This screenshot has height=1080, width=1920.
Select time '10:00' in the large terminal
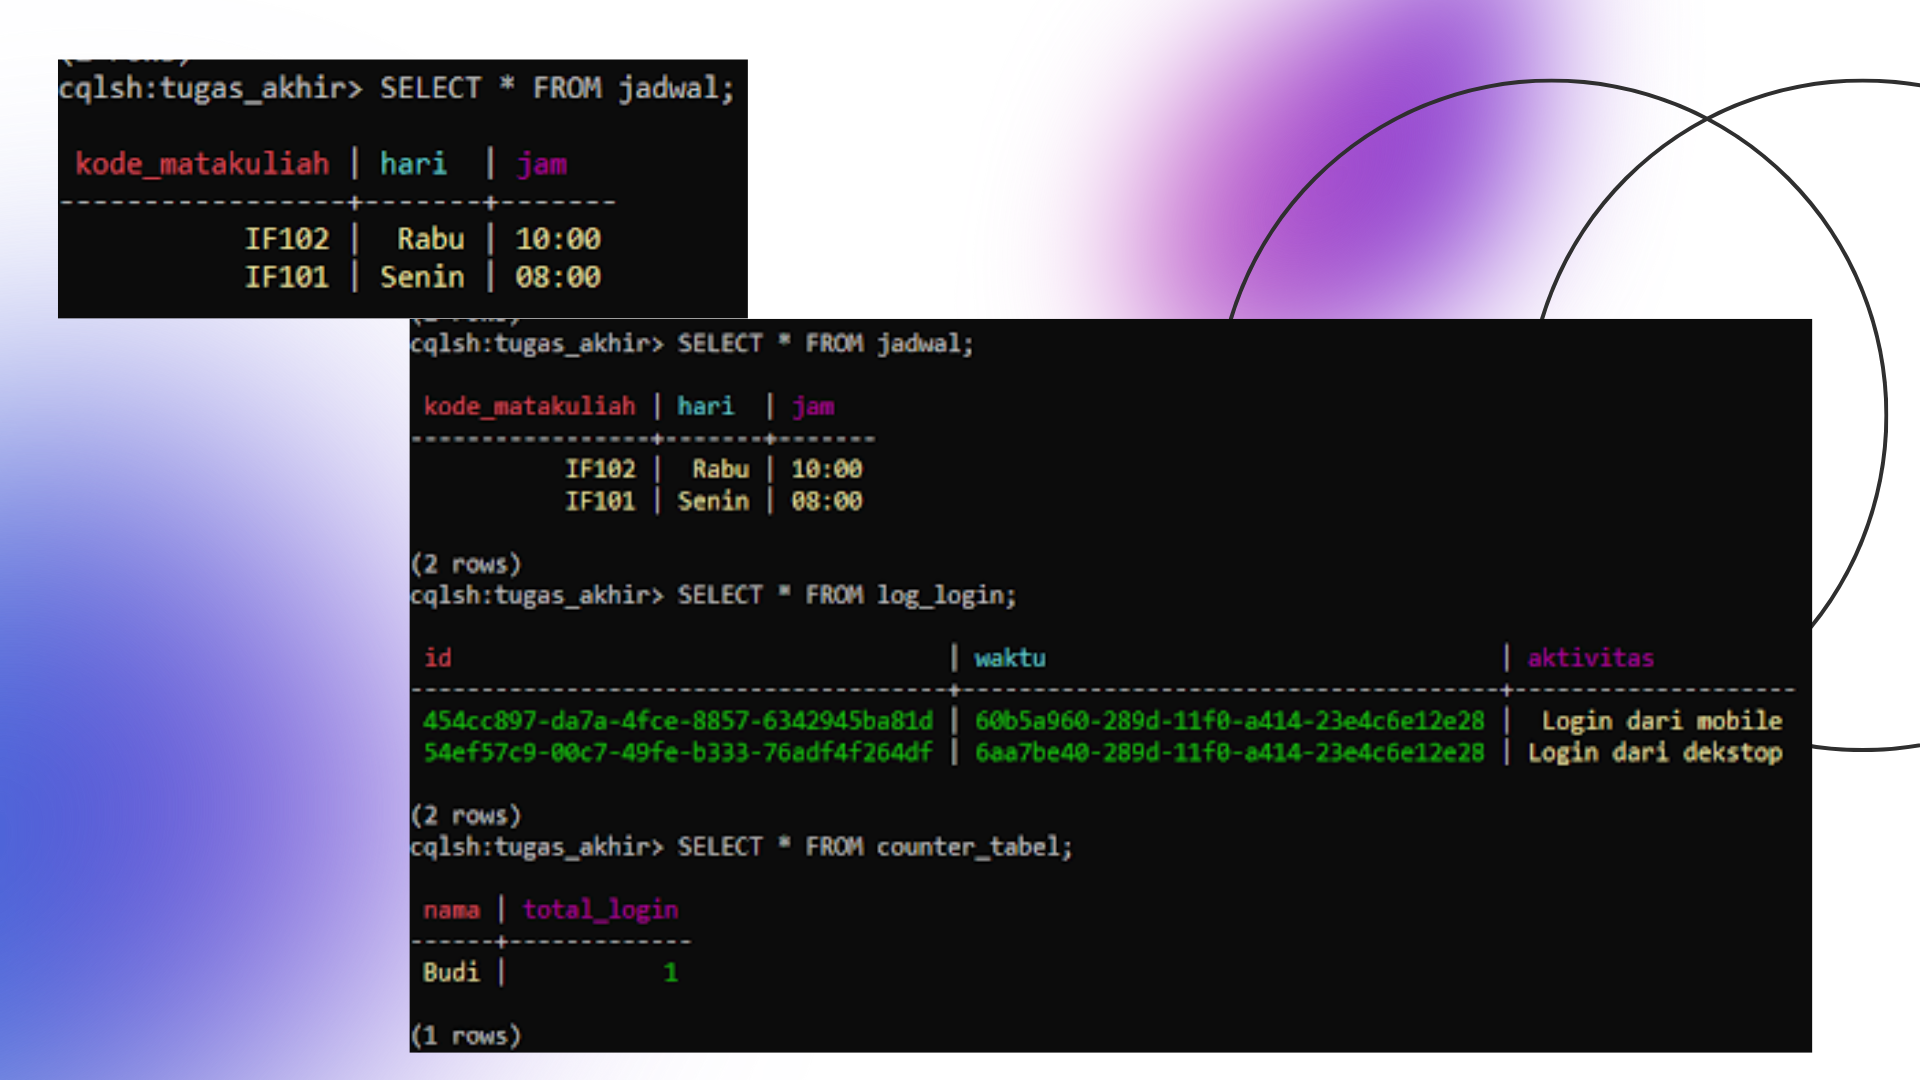click(x=826, y=469)
